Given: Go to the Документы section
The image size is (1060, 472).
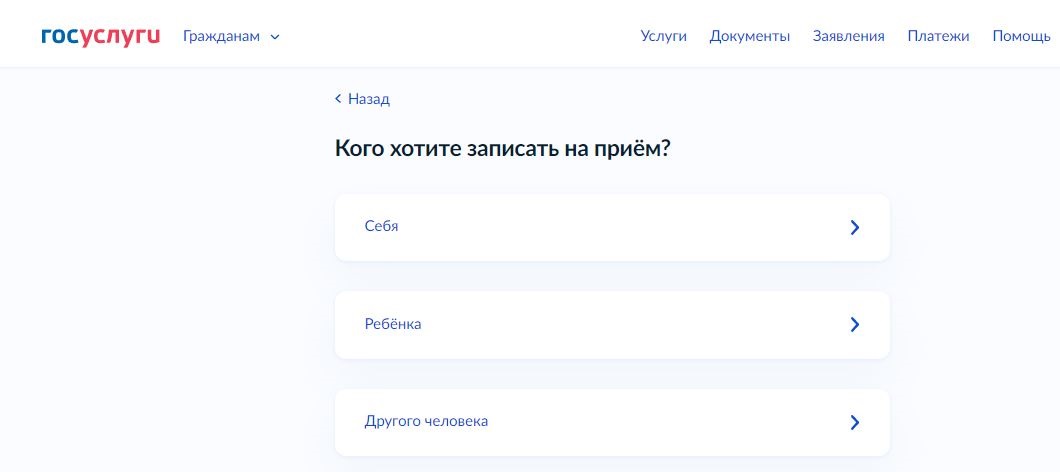Looking at the screenshot, I should coord(749,37).
